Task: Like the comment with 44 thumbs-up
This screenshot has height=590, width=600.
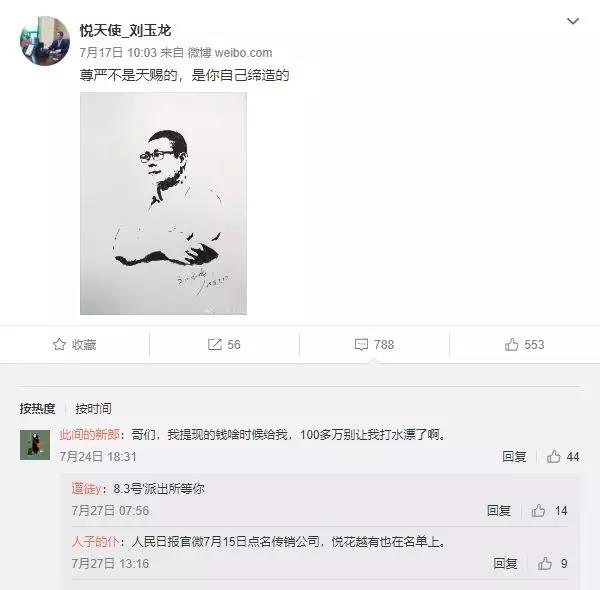Action: point(553,456)
